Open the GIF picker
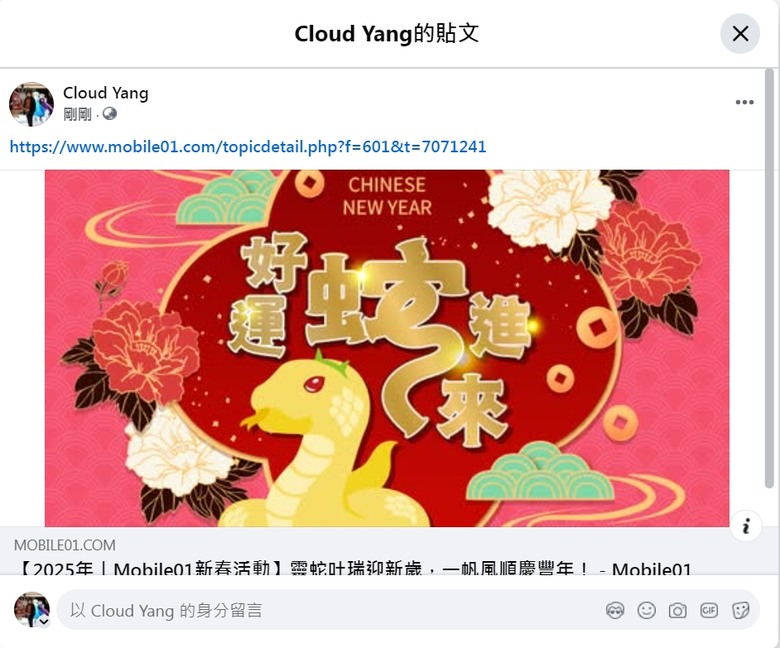Viewport: 780px width, 648px height. [709, 610]
